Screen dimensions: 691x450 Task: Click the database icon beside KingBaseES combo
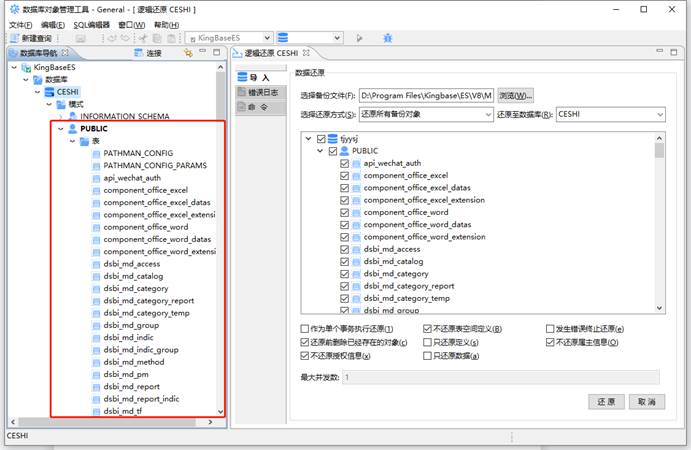(283, 38)
